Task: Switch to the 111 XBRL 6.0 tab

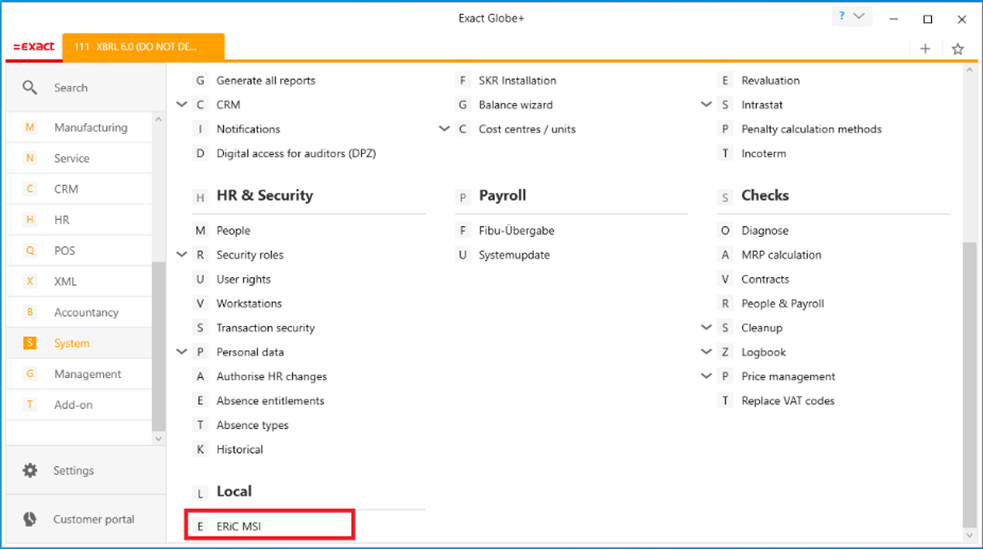Action: coord(142,47)
